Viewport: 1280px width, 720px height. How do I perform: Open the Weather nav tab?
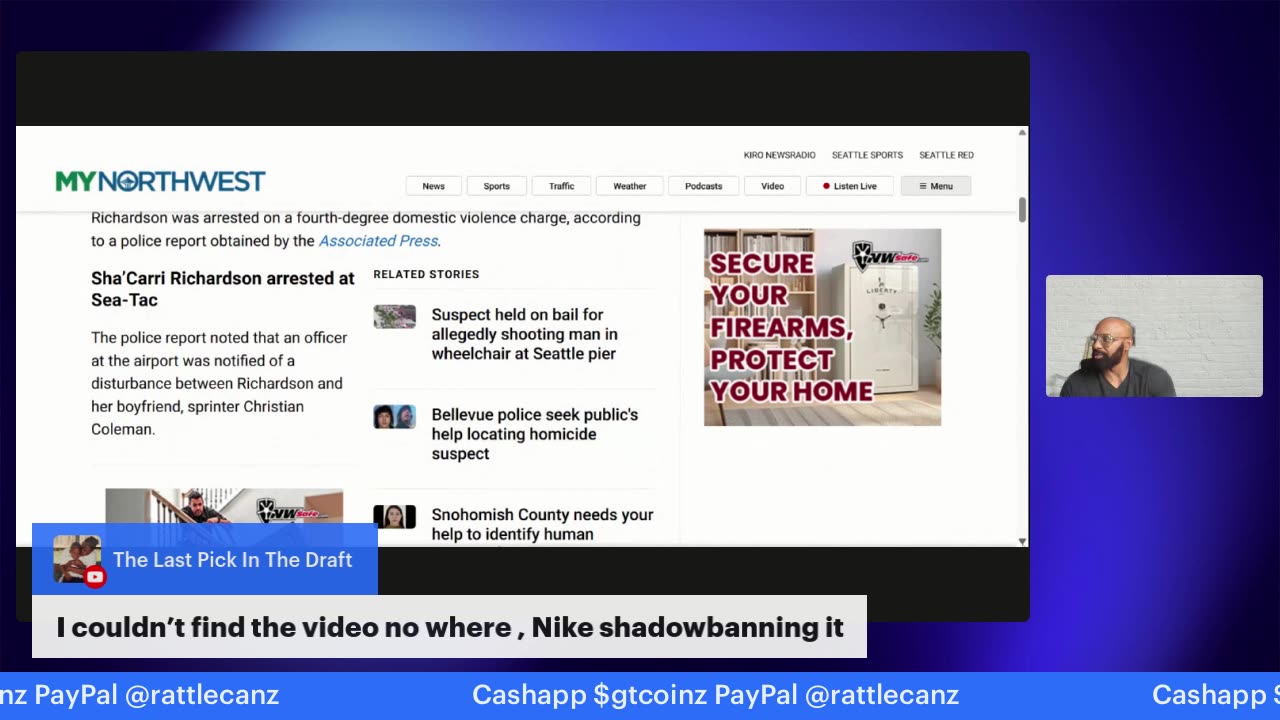(630, 186)
